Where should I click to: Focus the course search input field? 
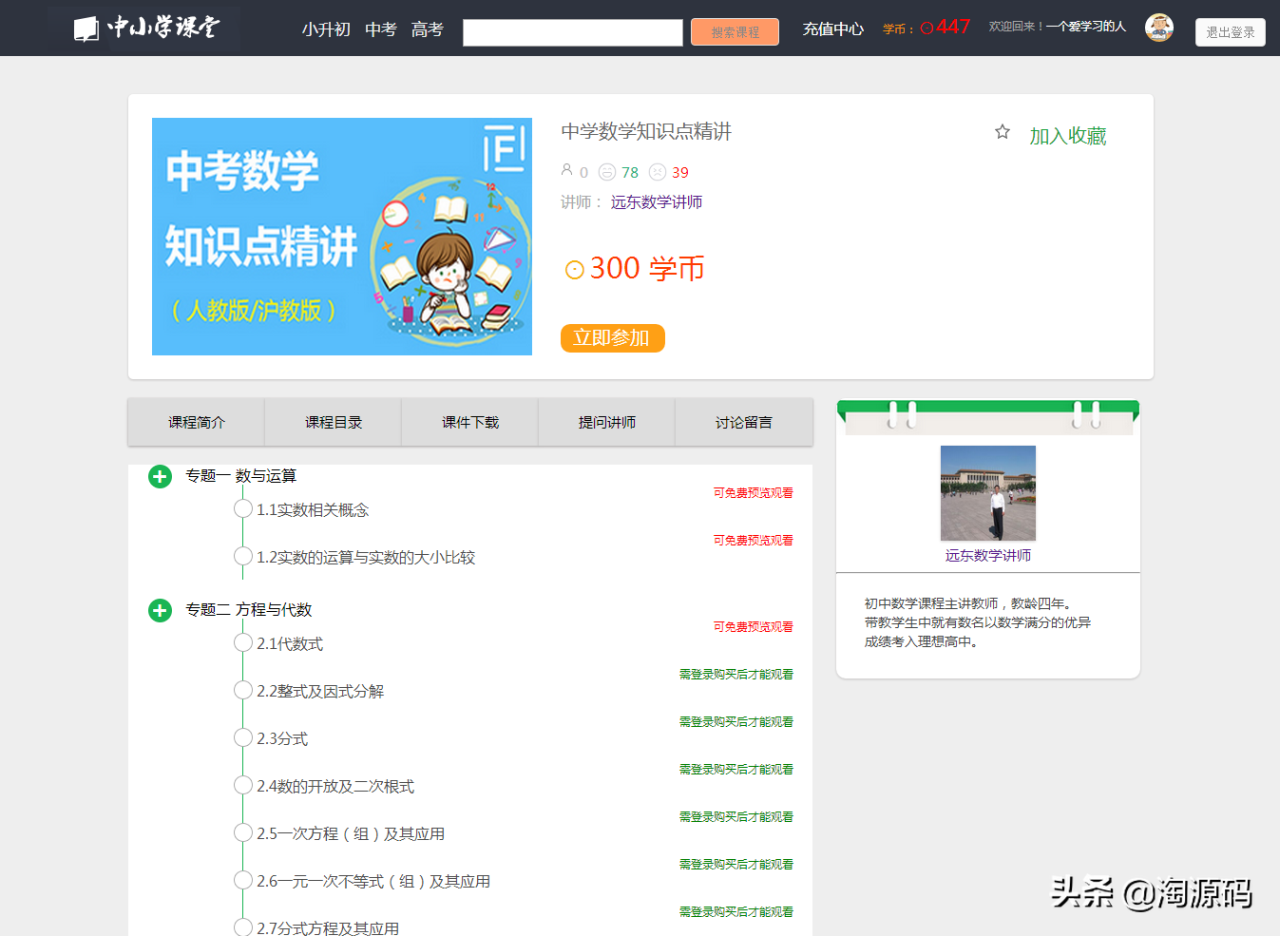coord(573,32)
